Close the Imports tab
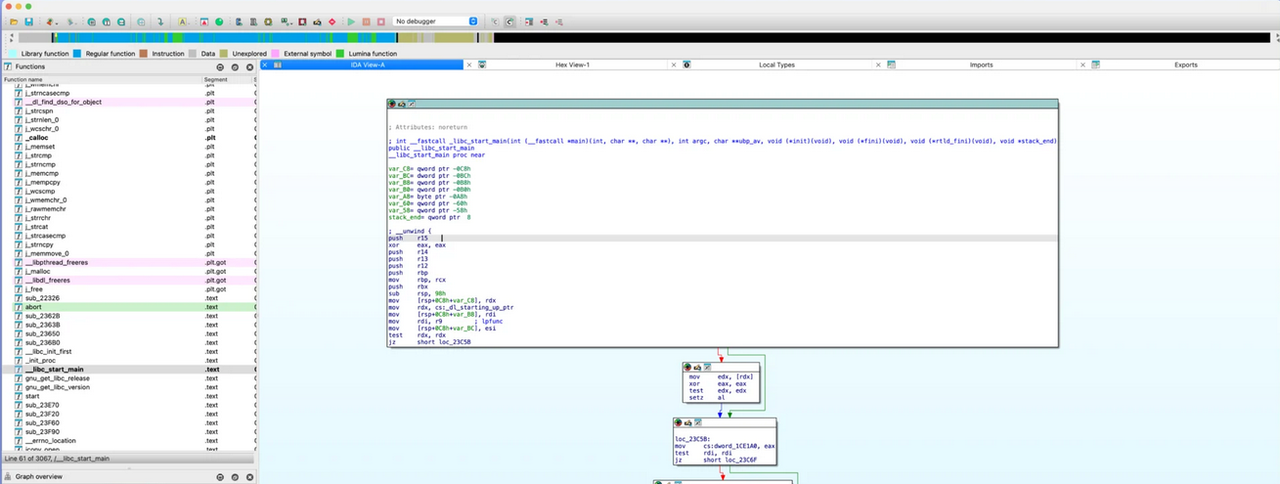 coord(878,65)
